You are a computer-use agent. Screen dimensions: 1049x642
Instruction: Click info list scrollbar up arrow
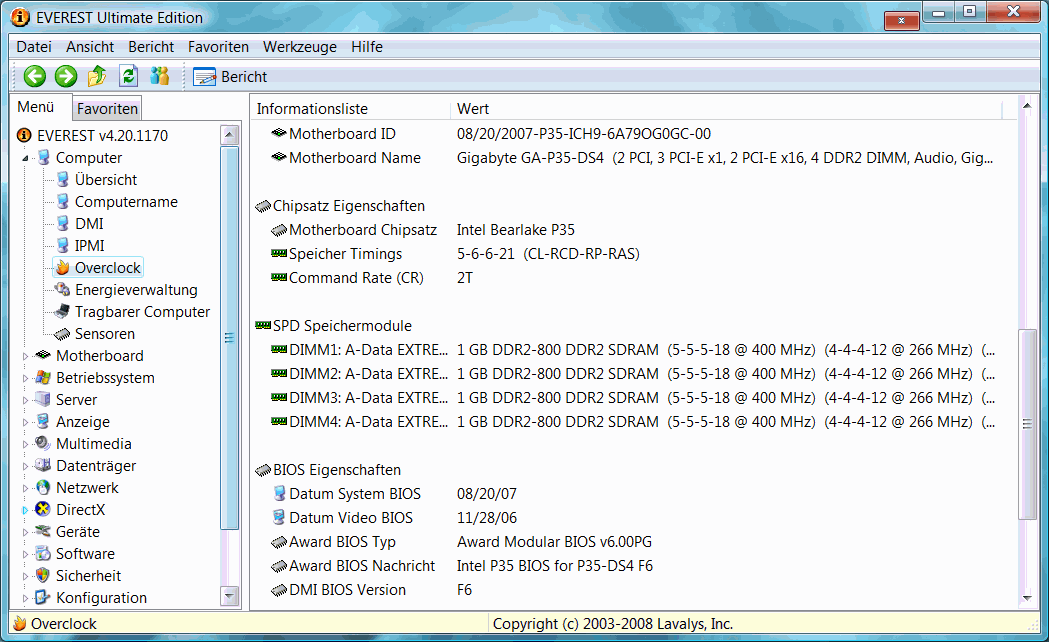click(x=1027, y=106)
